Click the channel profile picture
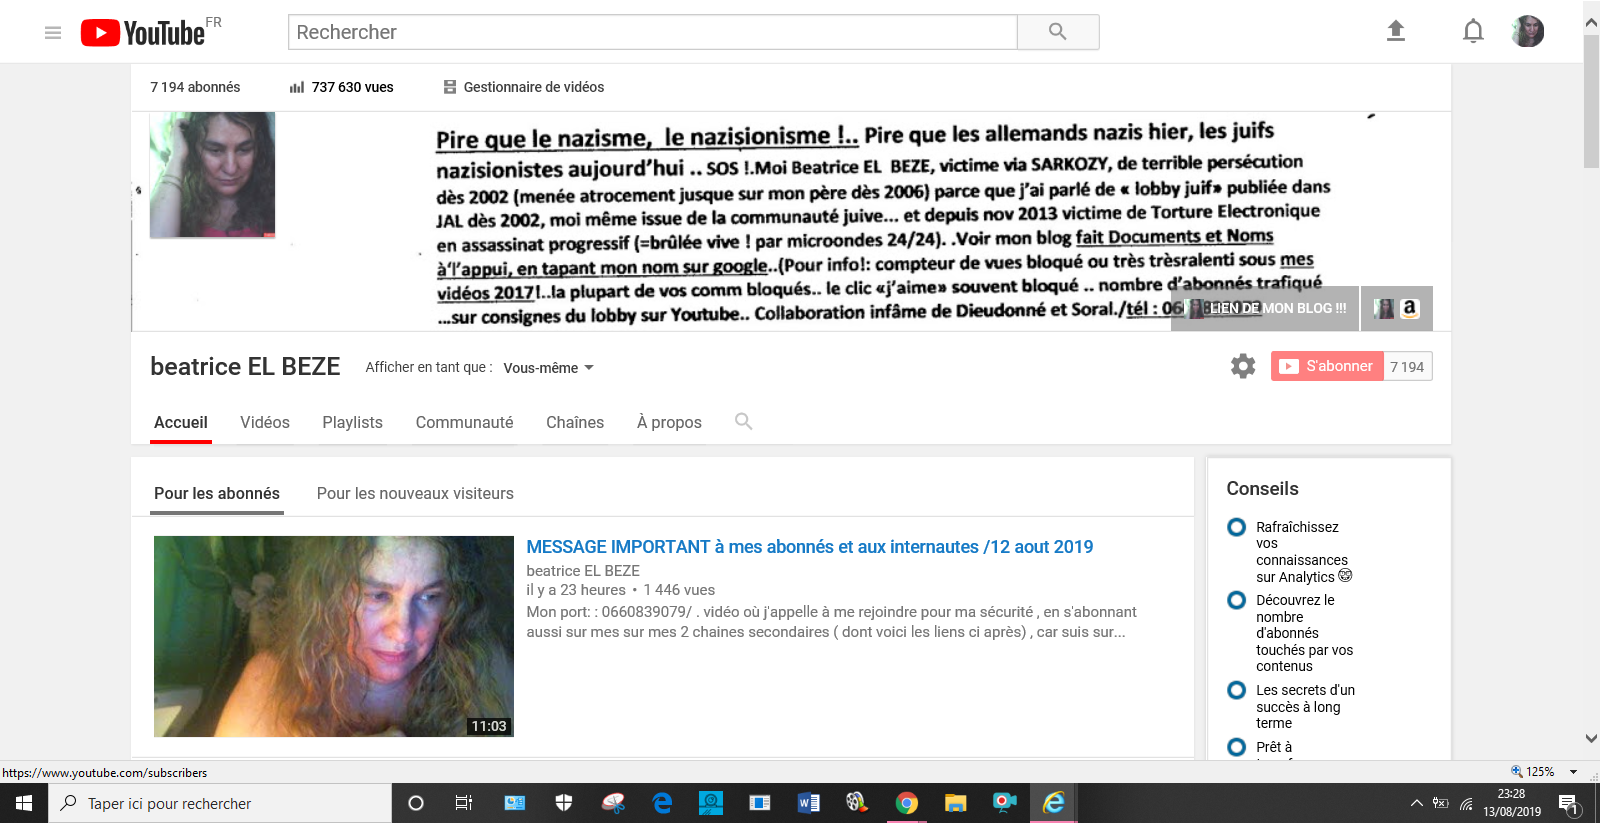 (x=212, y=175)
